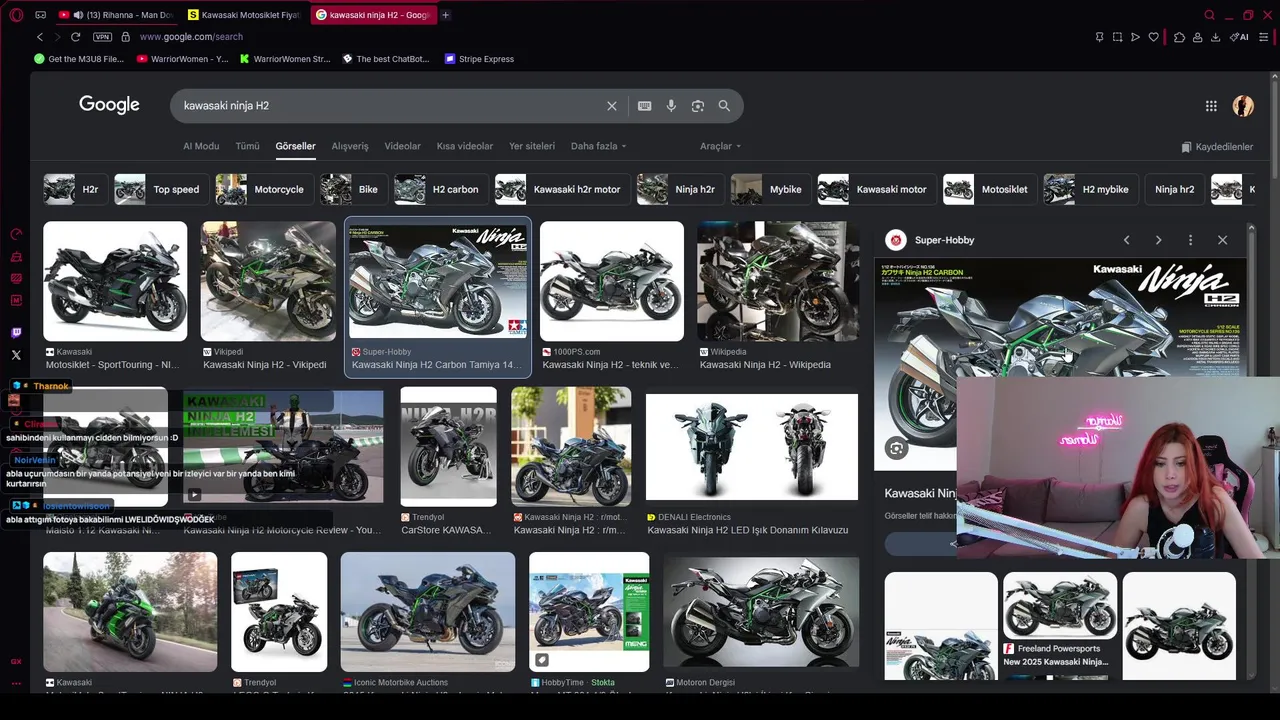This screenshot has width=1280, height=720.
Task: Open Kaydedilenler saved items
Action: 1217,147
